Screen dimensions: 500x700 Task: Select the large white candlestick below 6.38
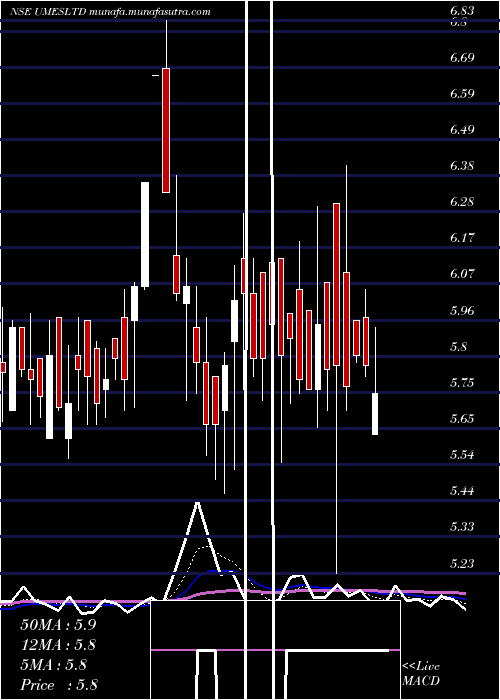(x=145, y=234)
